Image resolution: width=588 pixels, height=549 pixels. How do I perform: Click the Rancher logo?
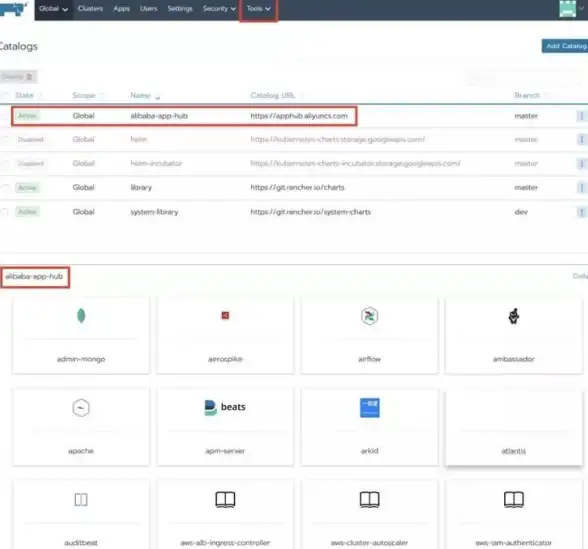tap(14, 8)
